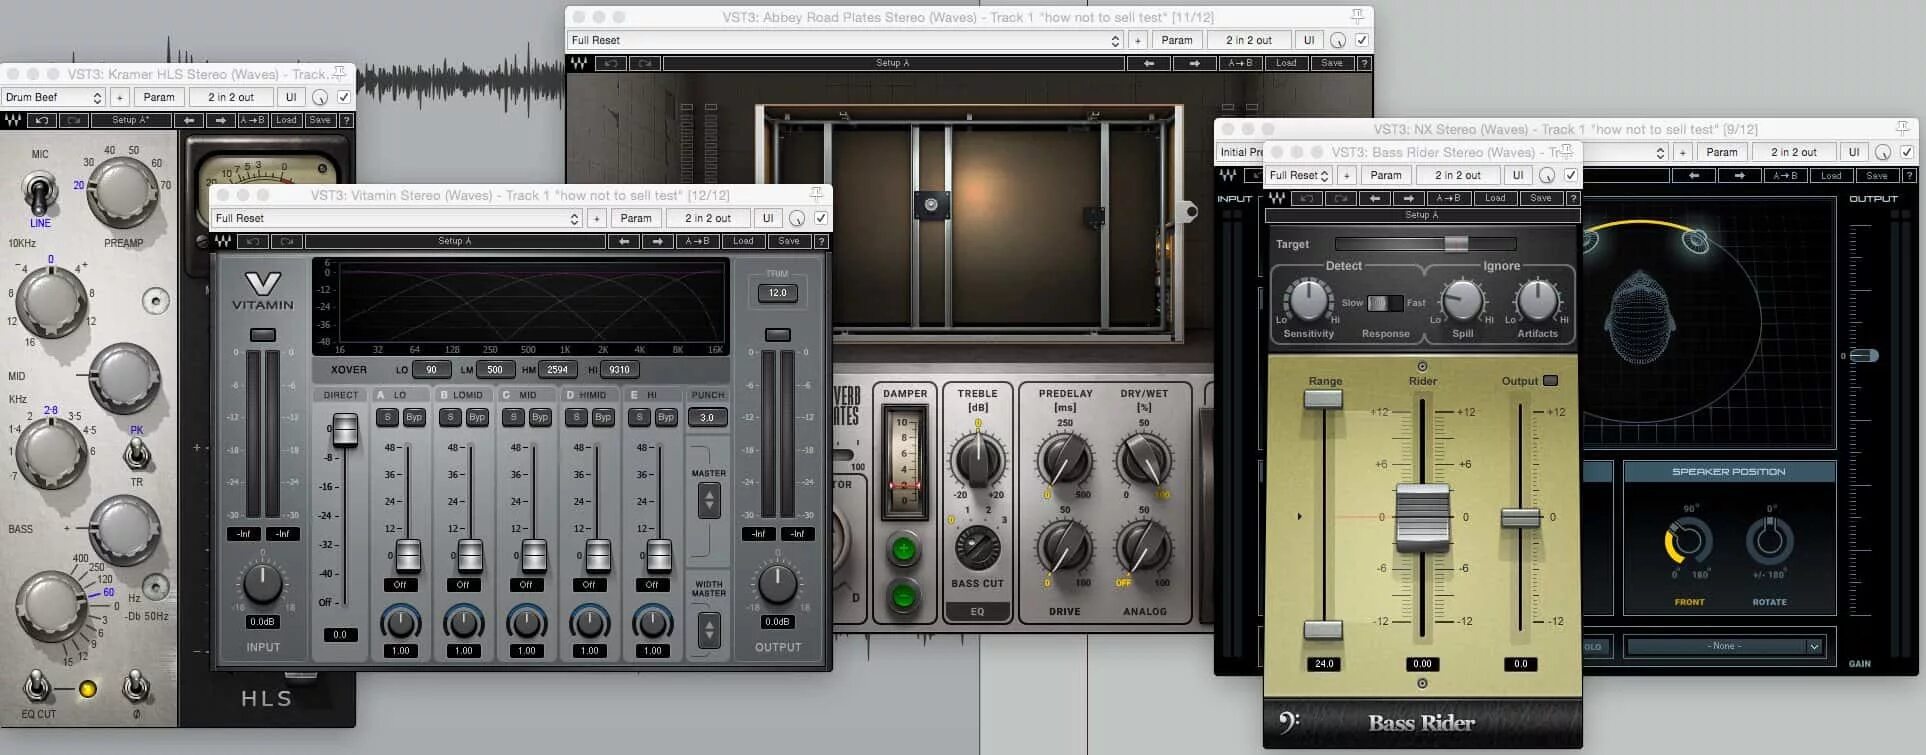Open Full Reset preset dropdown in Bass Rider
The height and width of the screenshot is (755, 1926).
click(x=1298, y=175)
